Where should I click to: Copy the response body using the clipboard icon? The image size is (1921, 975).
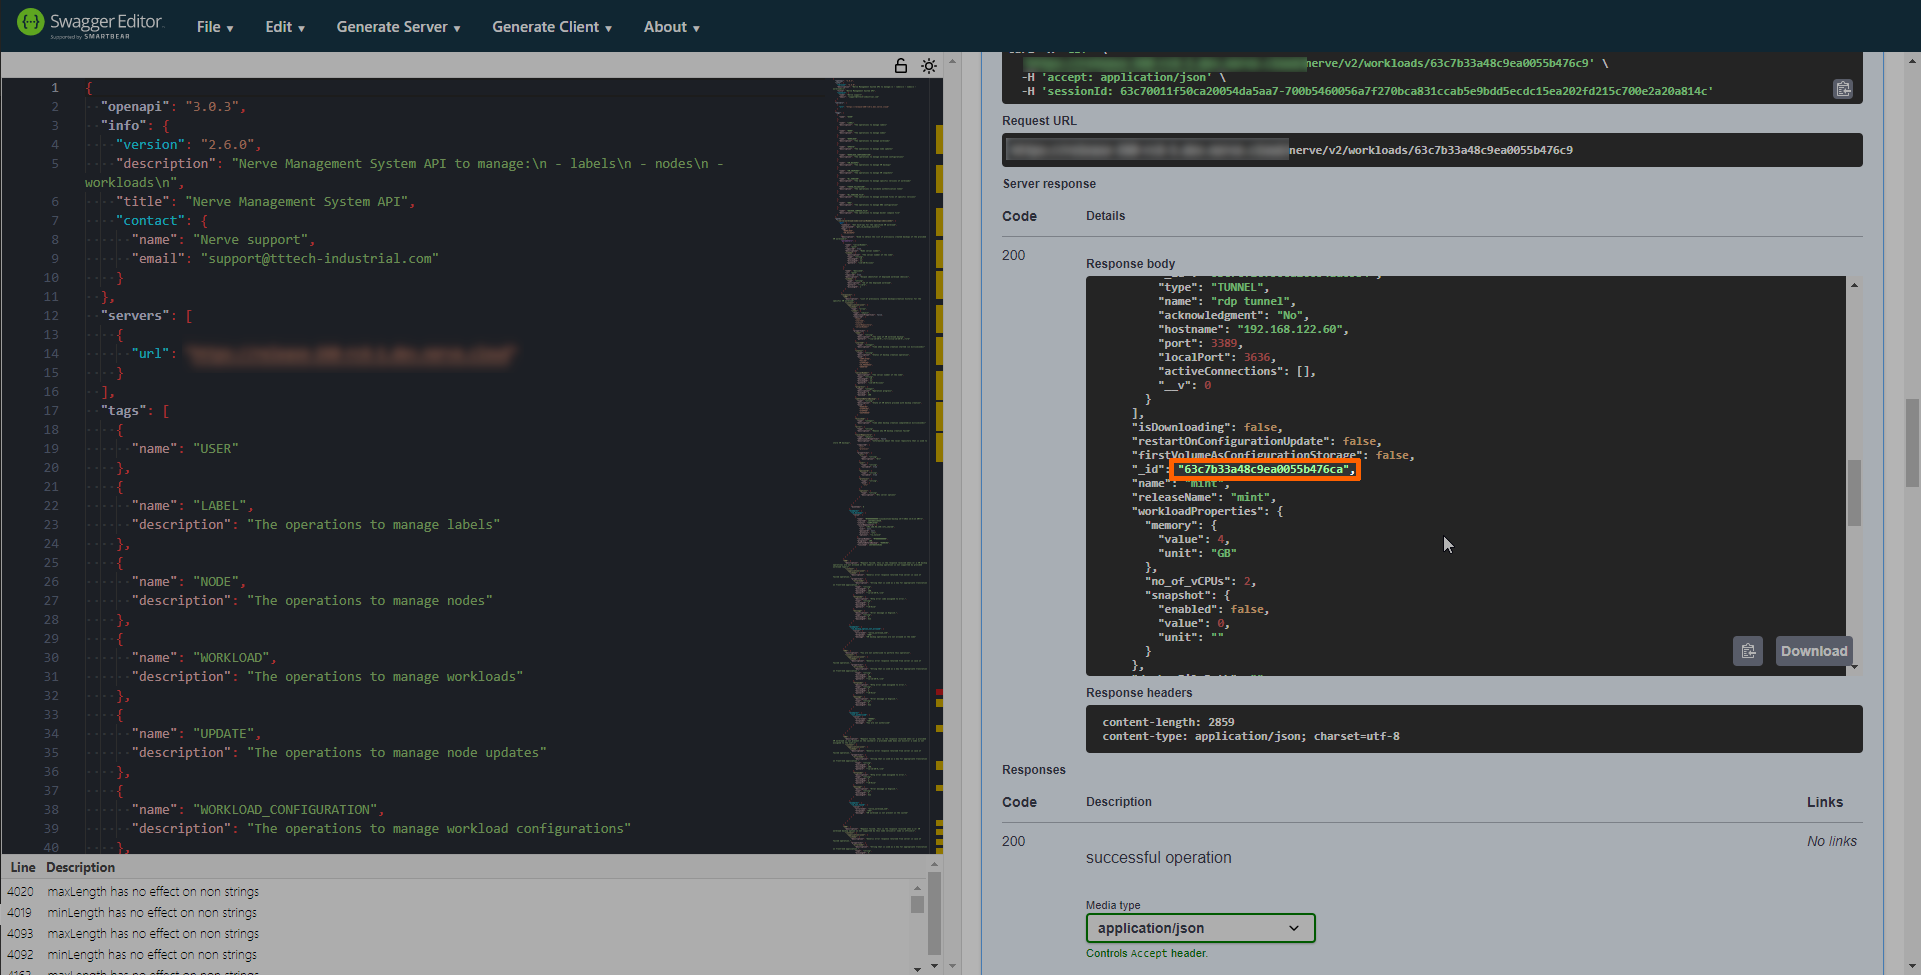[1748, 651]
